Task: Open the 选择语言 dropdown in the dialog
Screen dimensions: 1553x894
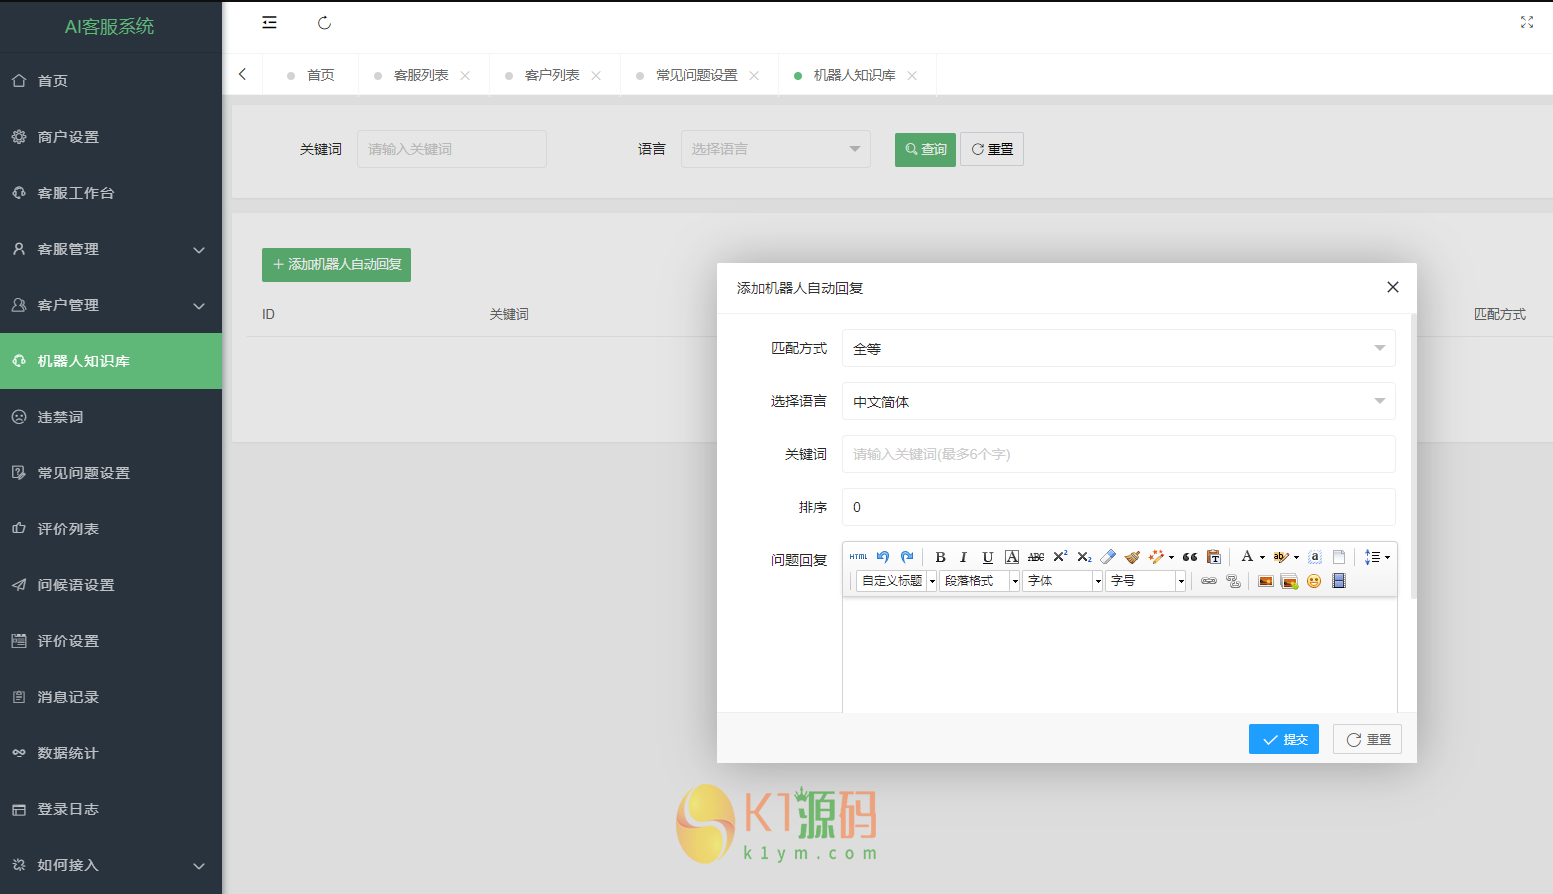Action: [1118, 401]
